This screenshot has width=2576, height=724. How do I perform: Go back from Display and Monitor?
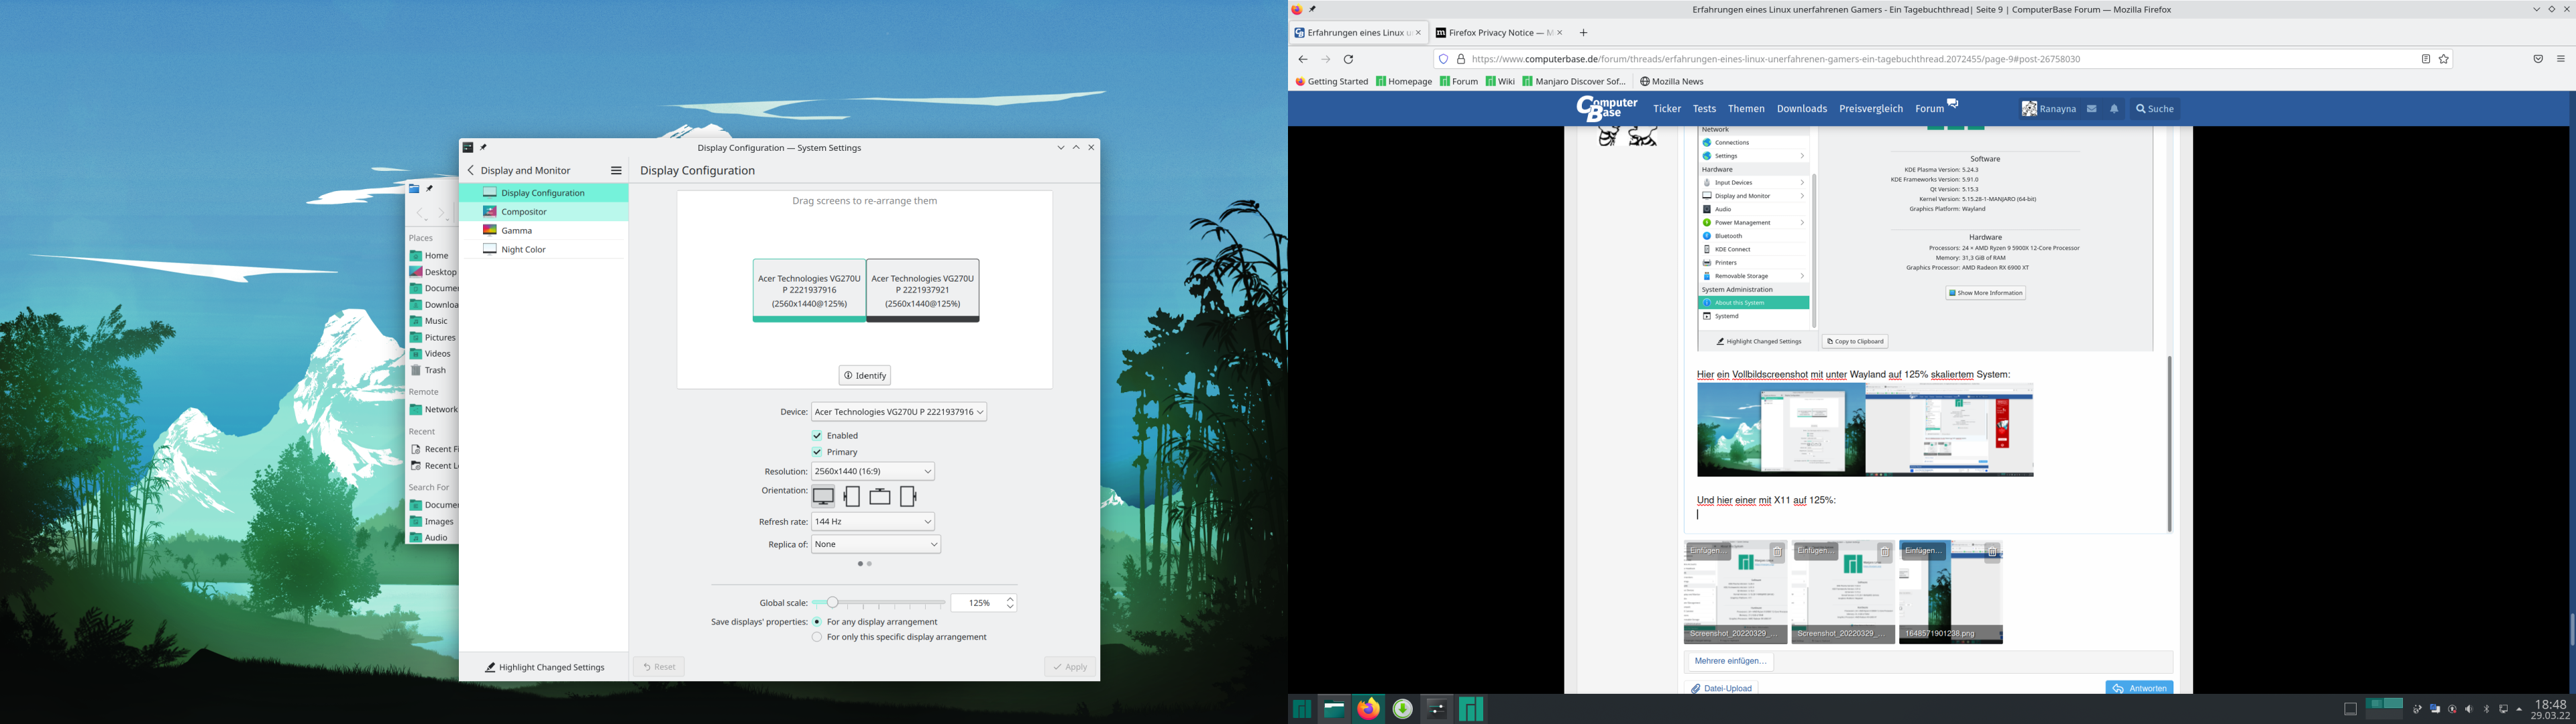[471, 171]
